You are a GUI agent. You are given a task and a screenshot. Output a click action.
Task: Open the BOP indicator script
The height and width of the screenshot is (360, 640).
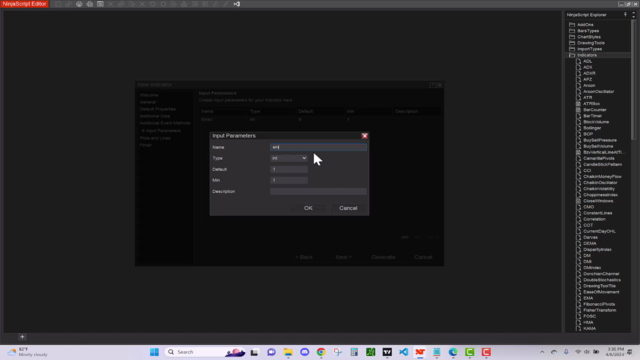tap(588, 134)
